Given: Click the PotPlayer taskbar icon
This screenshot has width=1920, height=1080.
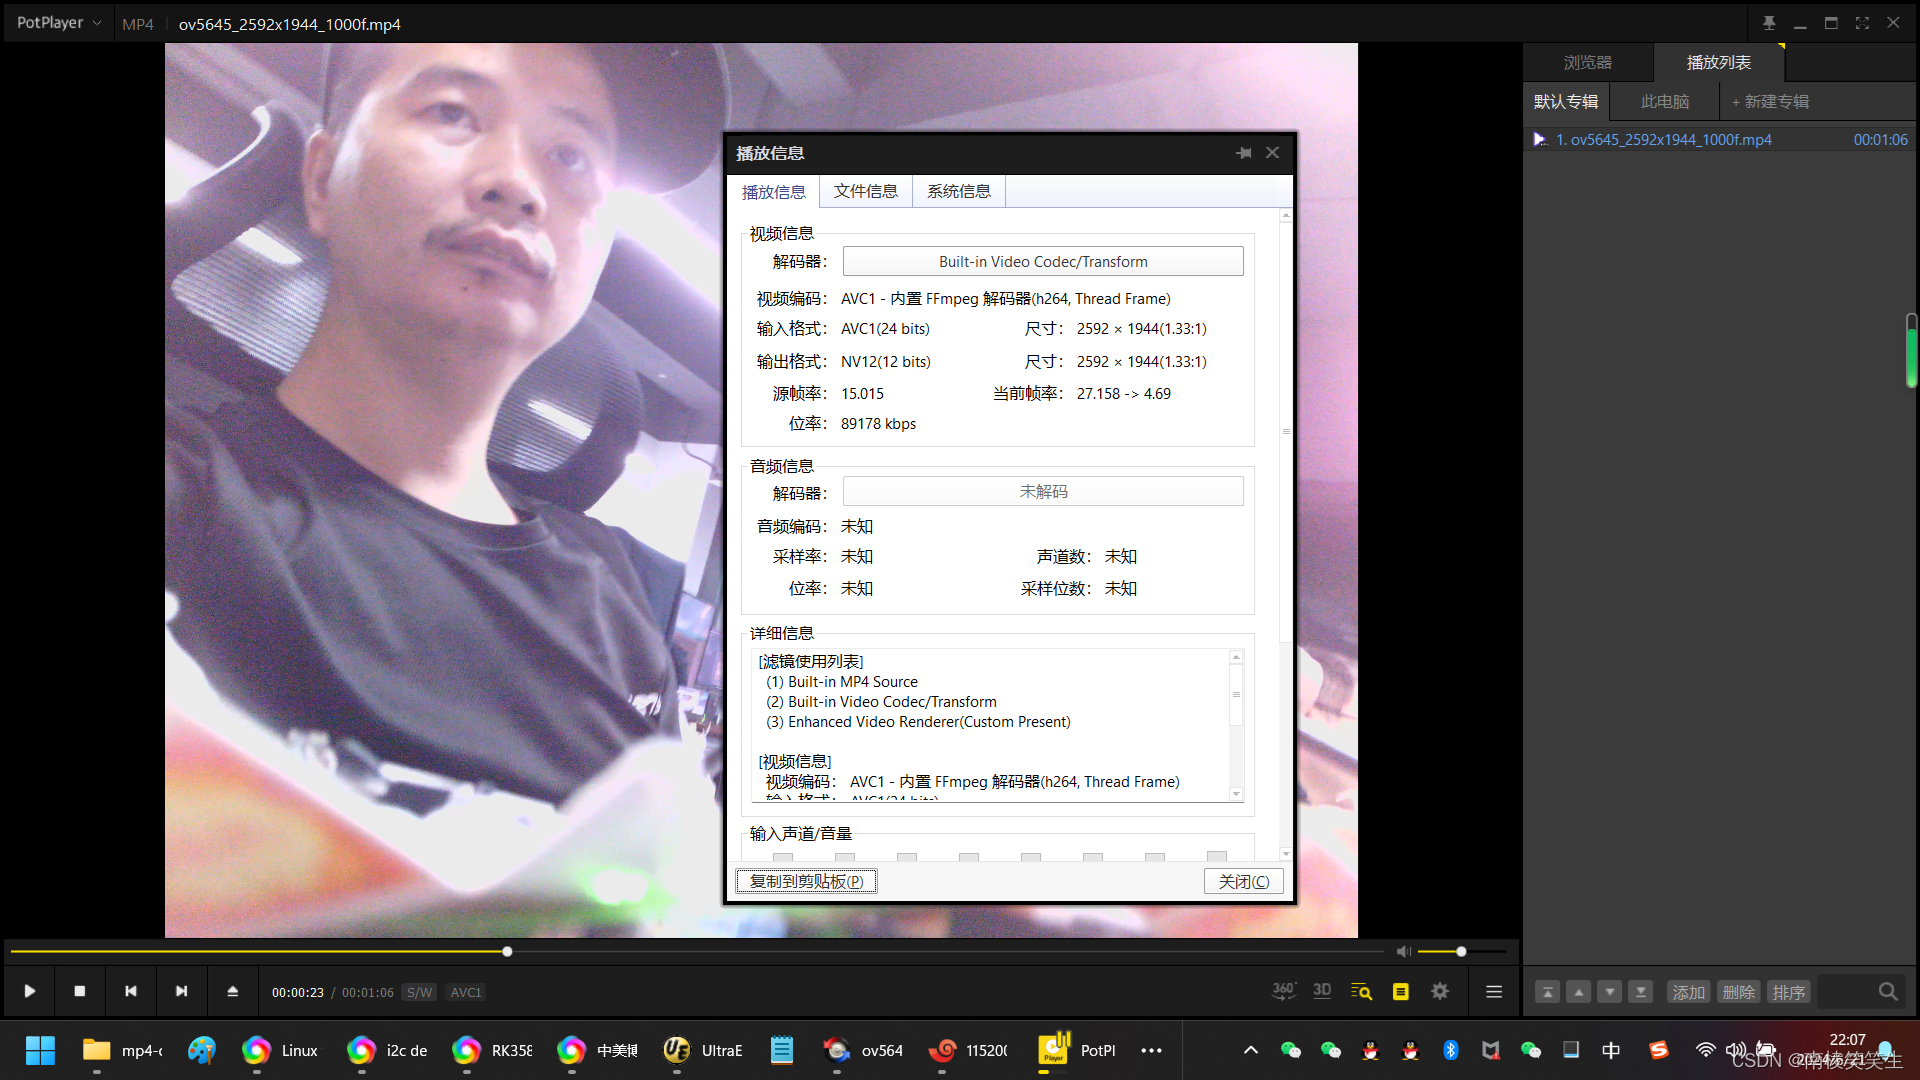Looking at the screenshot, I should [1078, 1050].
